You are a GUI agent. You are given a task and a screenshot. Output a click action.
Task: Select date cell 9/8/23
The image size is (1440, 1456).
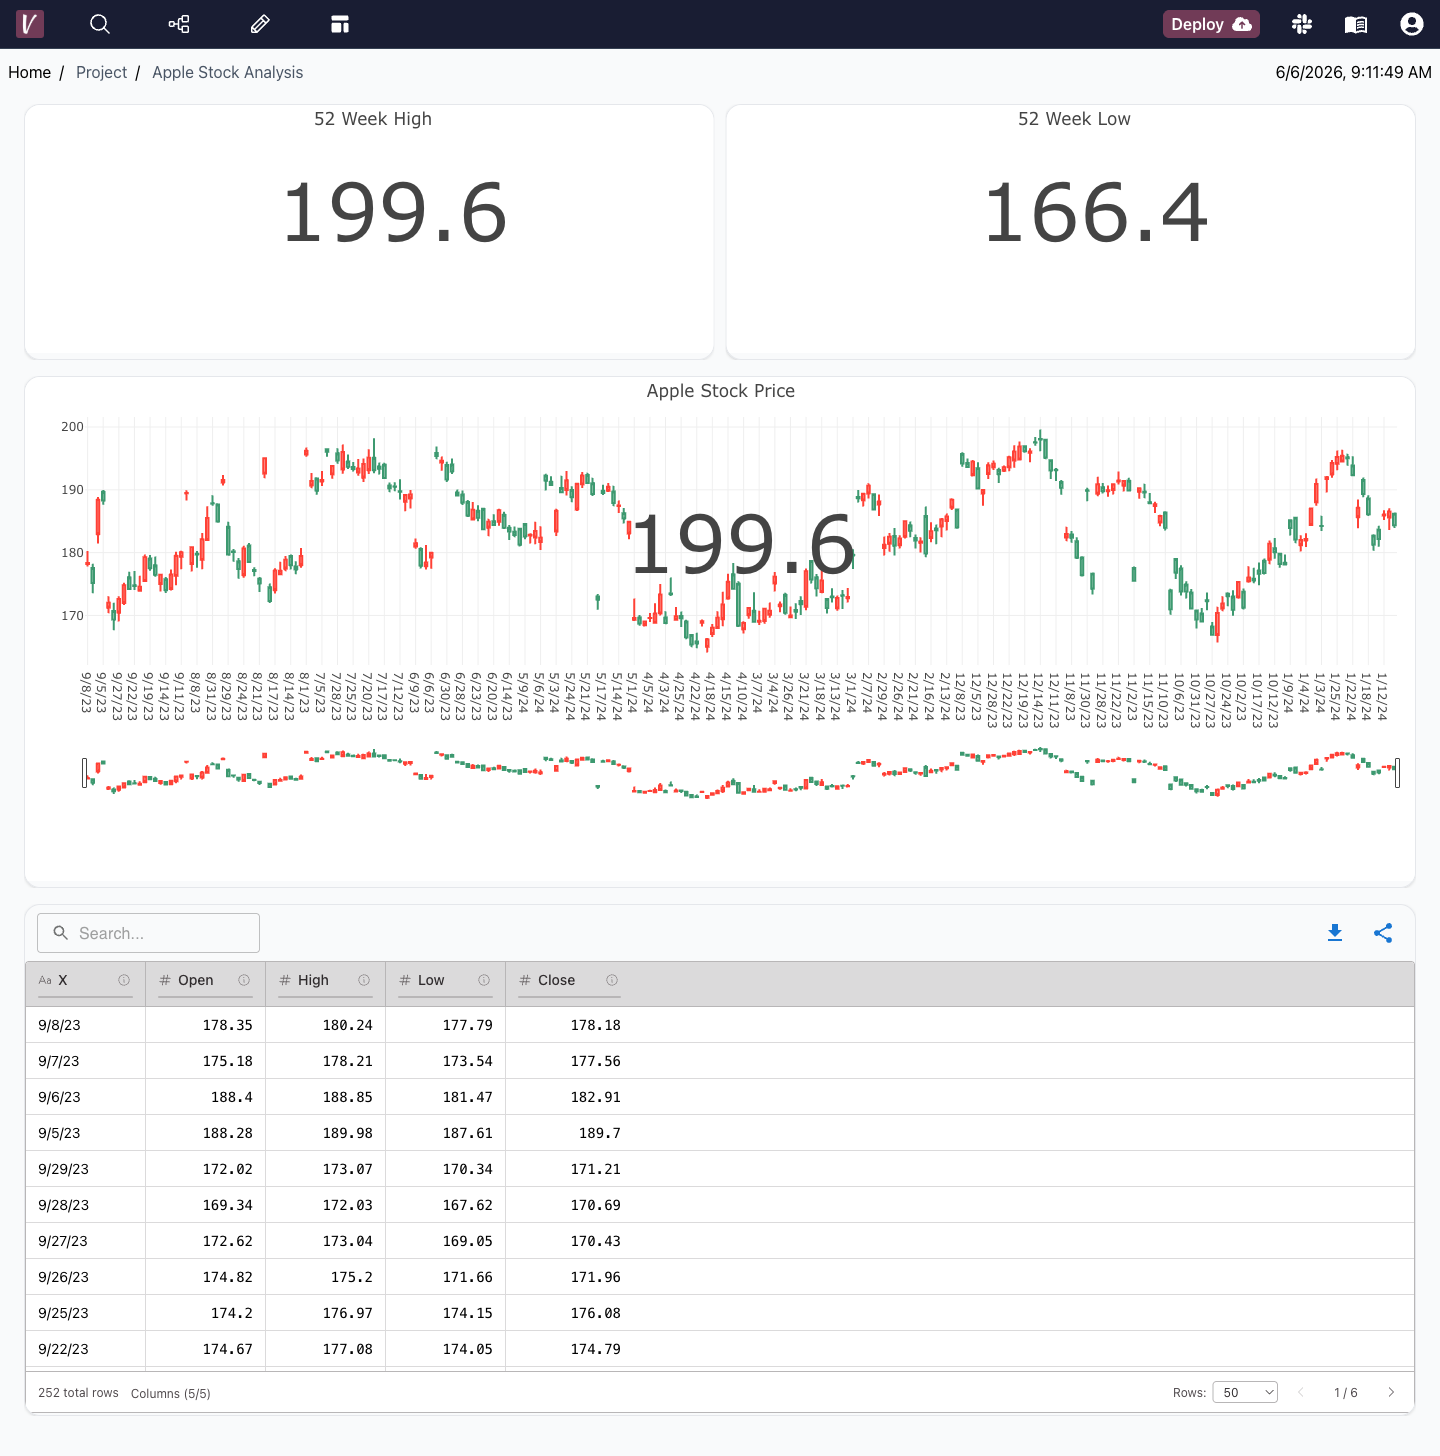pos(59,1025)
